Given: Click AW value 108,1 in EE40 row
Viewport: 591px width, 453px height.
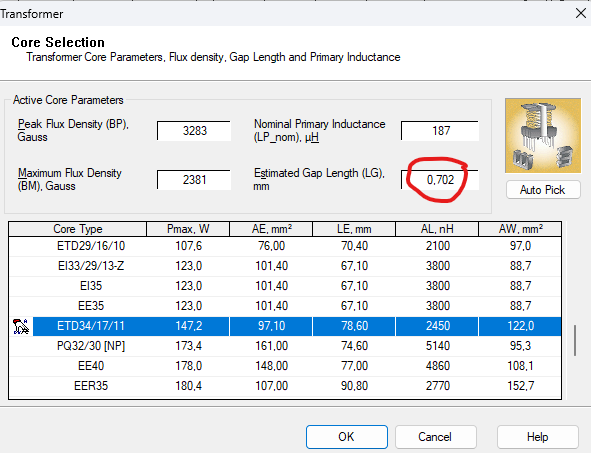Looking at the screenshot, I should (520, 366).
